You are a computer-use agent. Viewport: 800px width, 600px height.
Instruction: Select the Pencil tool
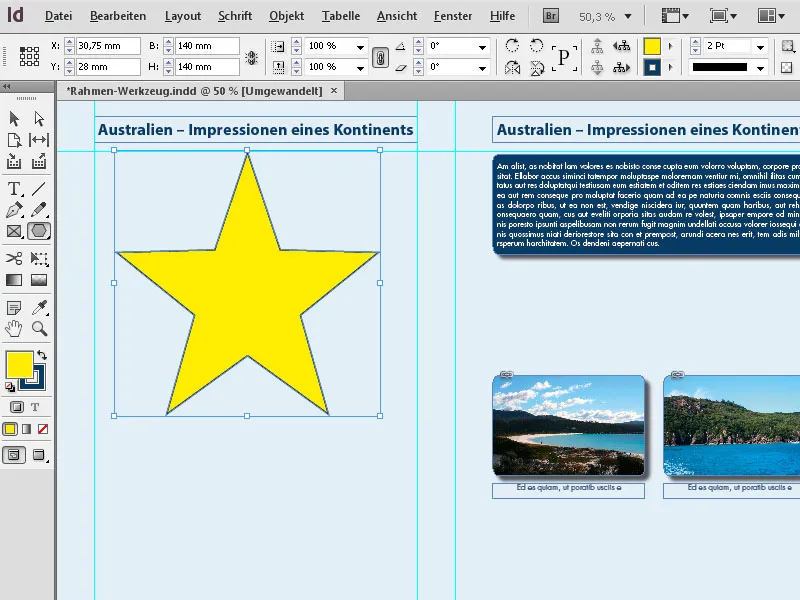(x=39, y=210)
